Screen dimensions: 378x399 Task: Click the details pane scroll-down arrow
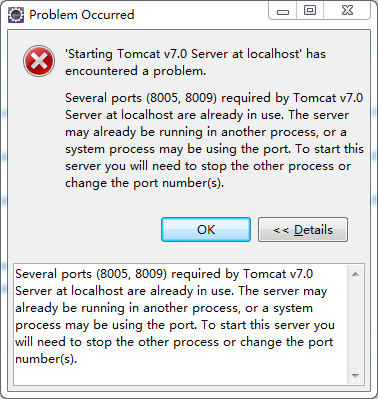[355, 376]
